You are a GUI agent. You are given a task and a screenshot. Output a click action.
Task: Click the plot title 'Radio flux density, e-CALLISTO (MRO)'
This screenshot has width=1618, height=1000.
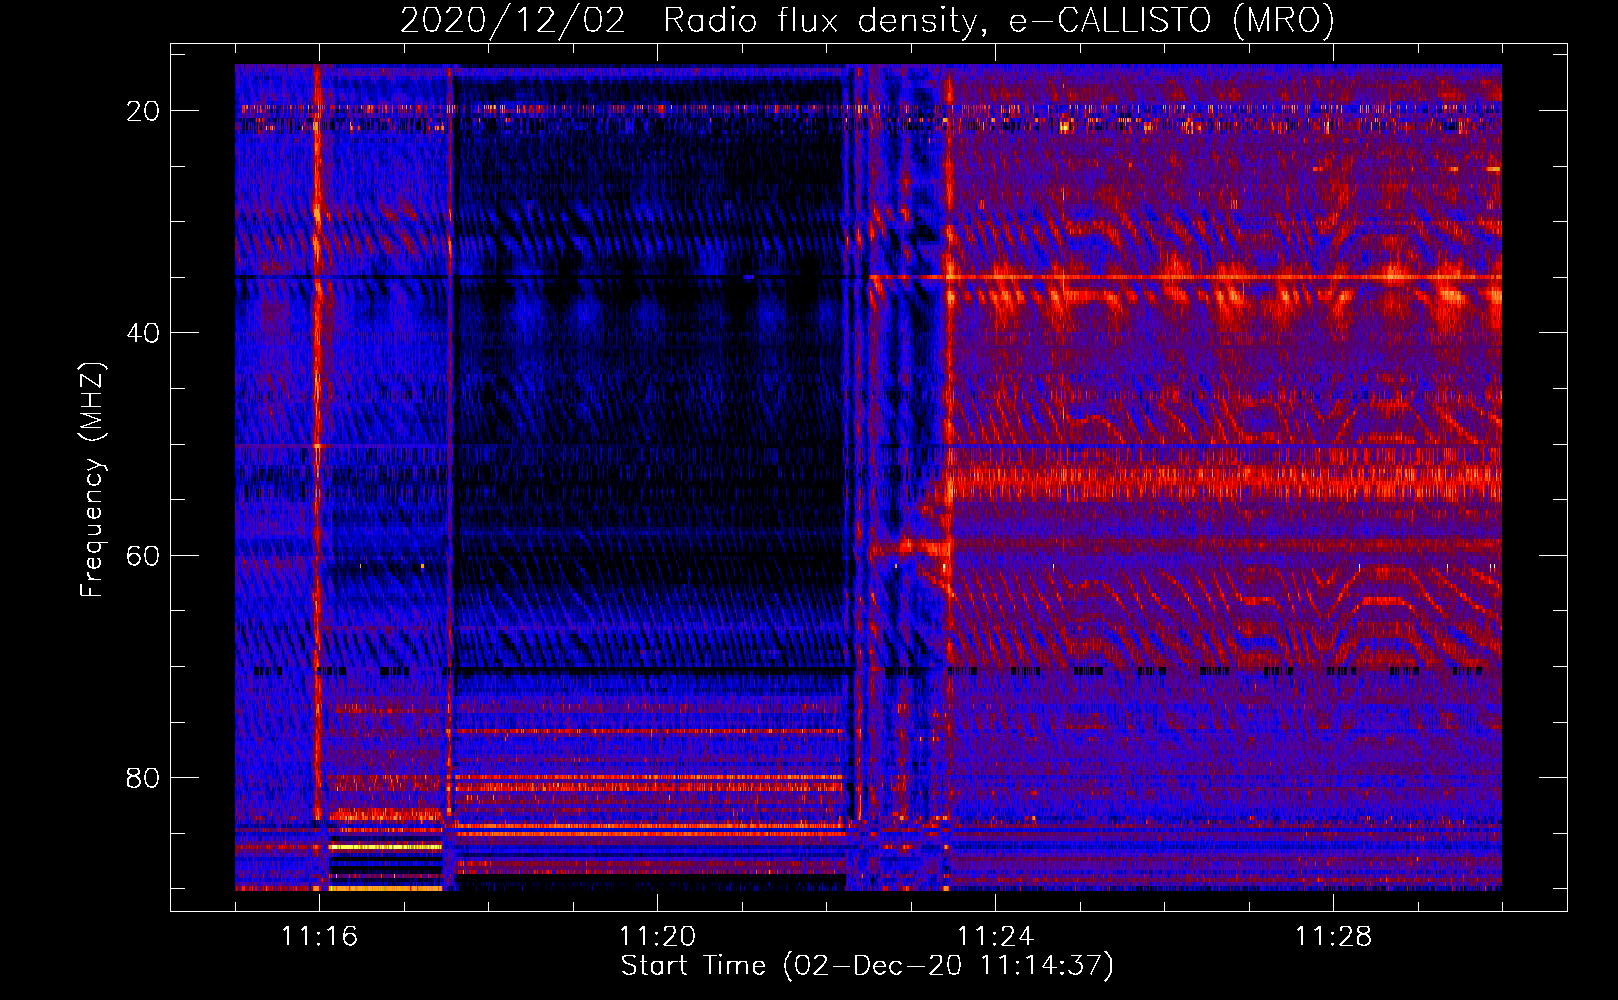(998, 21)
